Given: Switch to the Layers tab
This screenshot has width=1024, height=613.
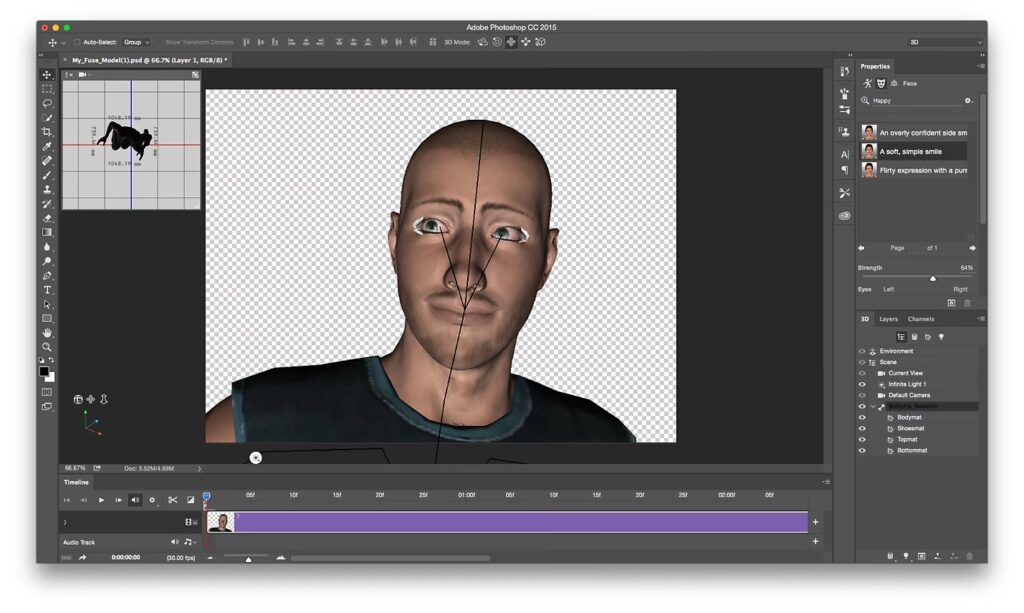Looking at the screenshot, I should (888, 319).
